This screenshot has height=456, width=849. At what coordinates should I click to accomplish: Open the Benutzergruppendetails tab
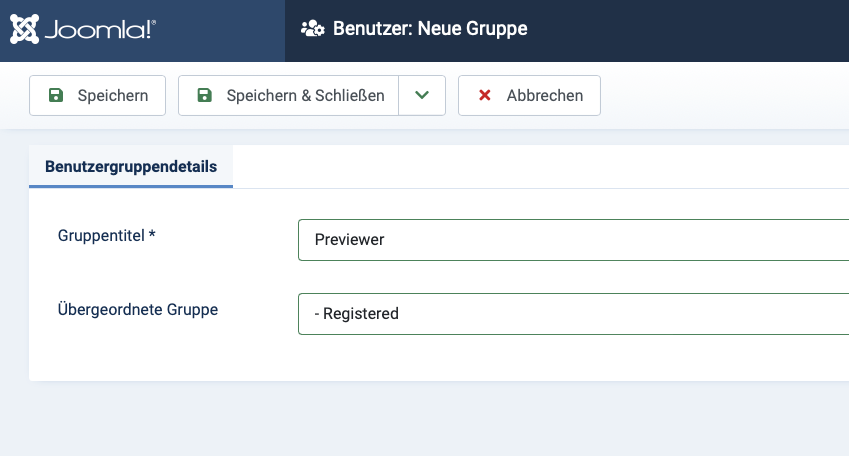tap(131, 167)
